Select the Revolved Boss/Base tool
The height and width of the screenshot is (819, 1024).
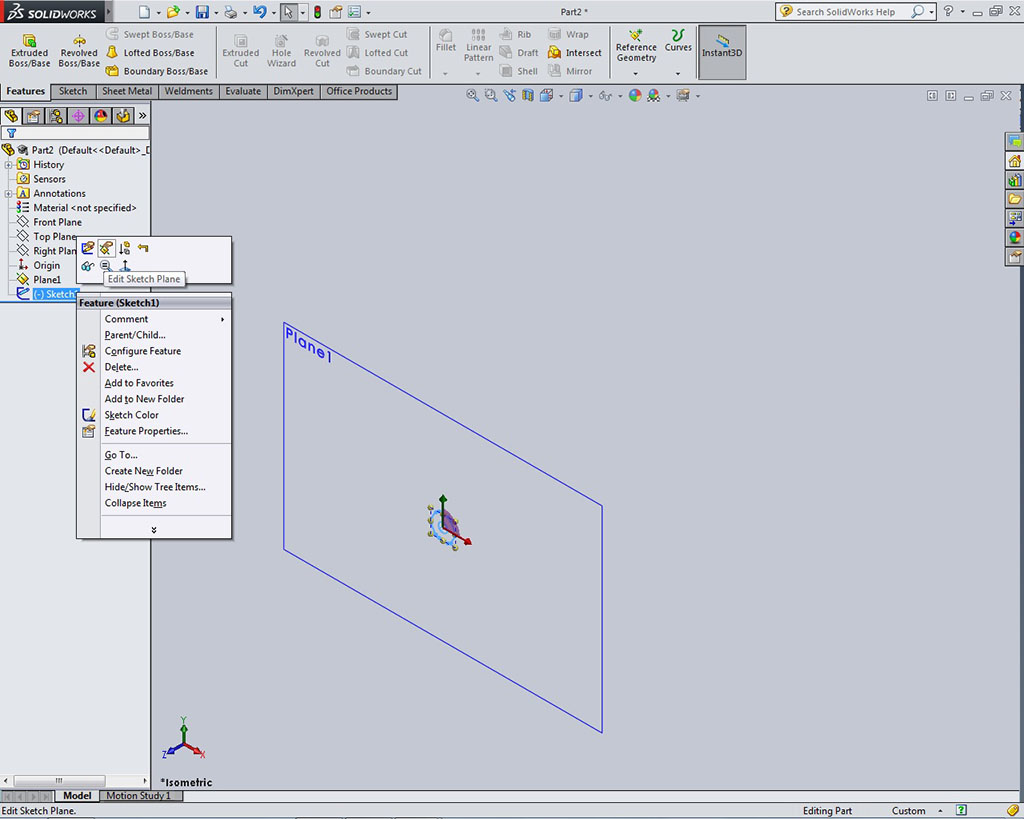(x=79, y=51)
